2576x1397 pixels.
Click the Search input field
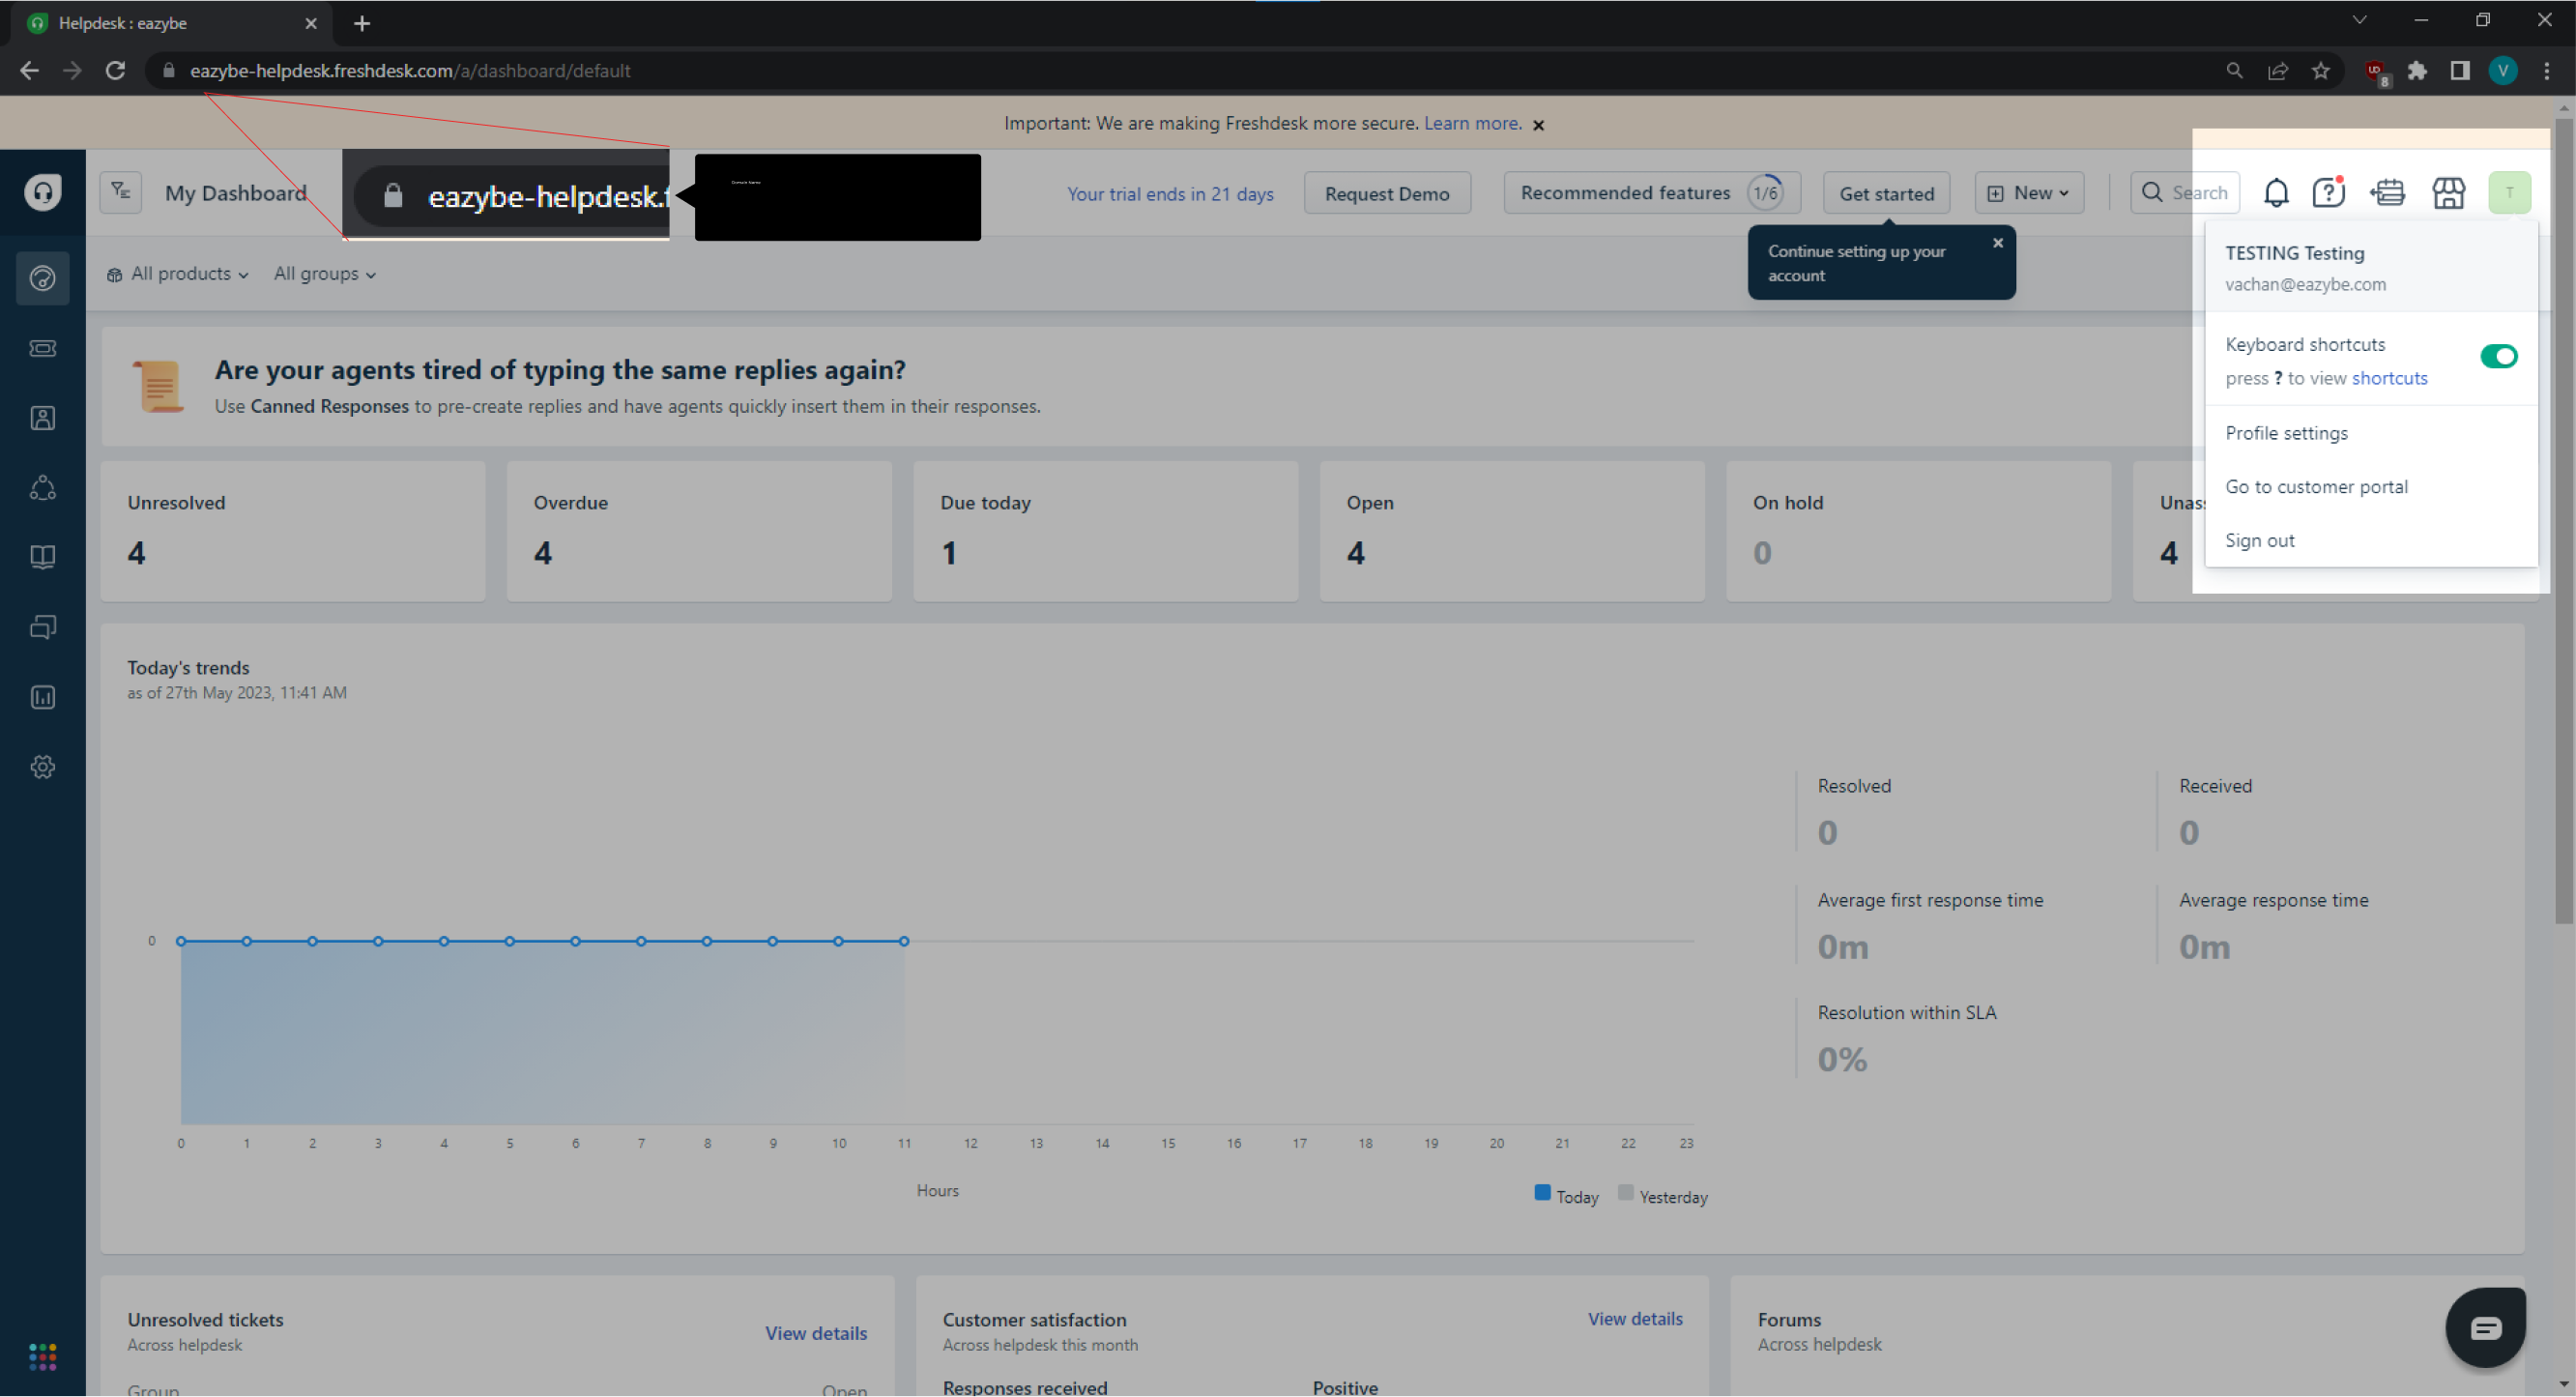[2198, 192]
